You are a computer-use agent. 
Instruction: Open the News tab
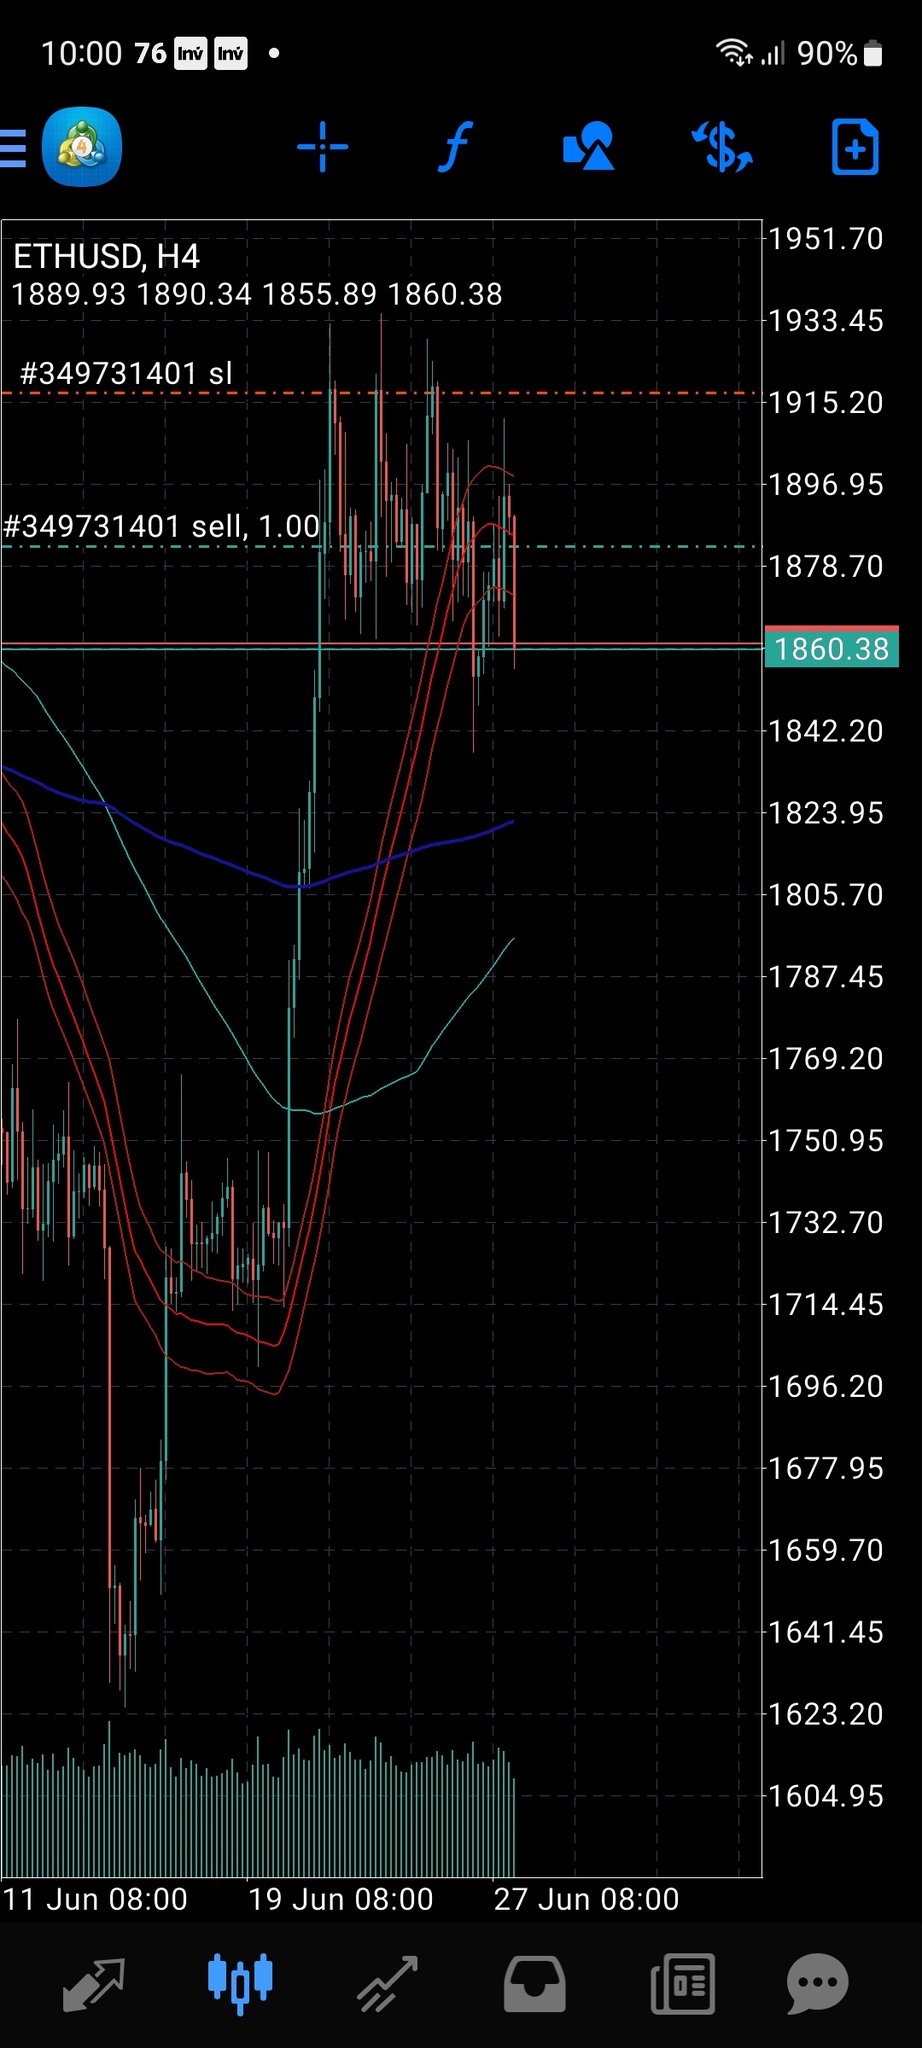click(x=682, y=1983)
